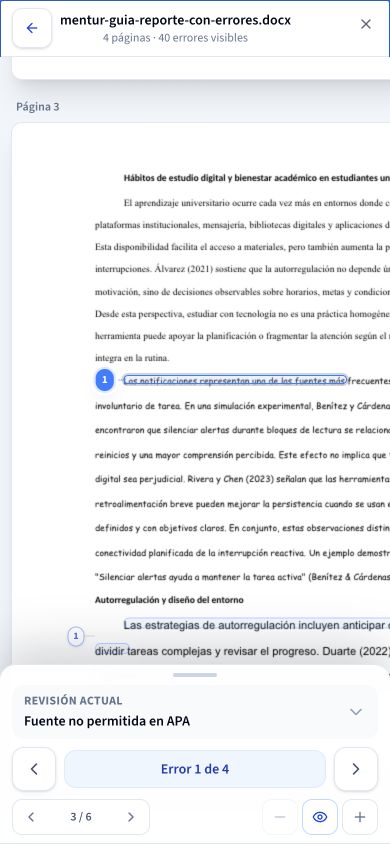Close the document viewer with X
Viewport: 390px width, 844px height.
[366, 24]
